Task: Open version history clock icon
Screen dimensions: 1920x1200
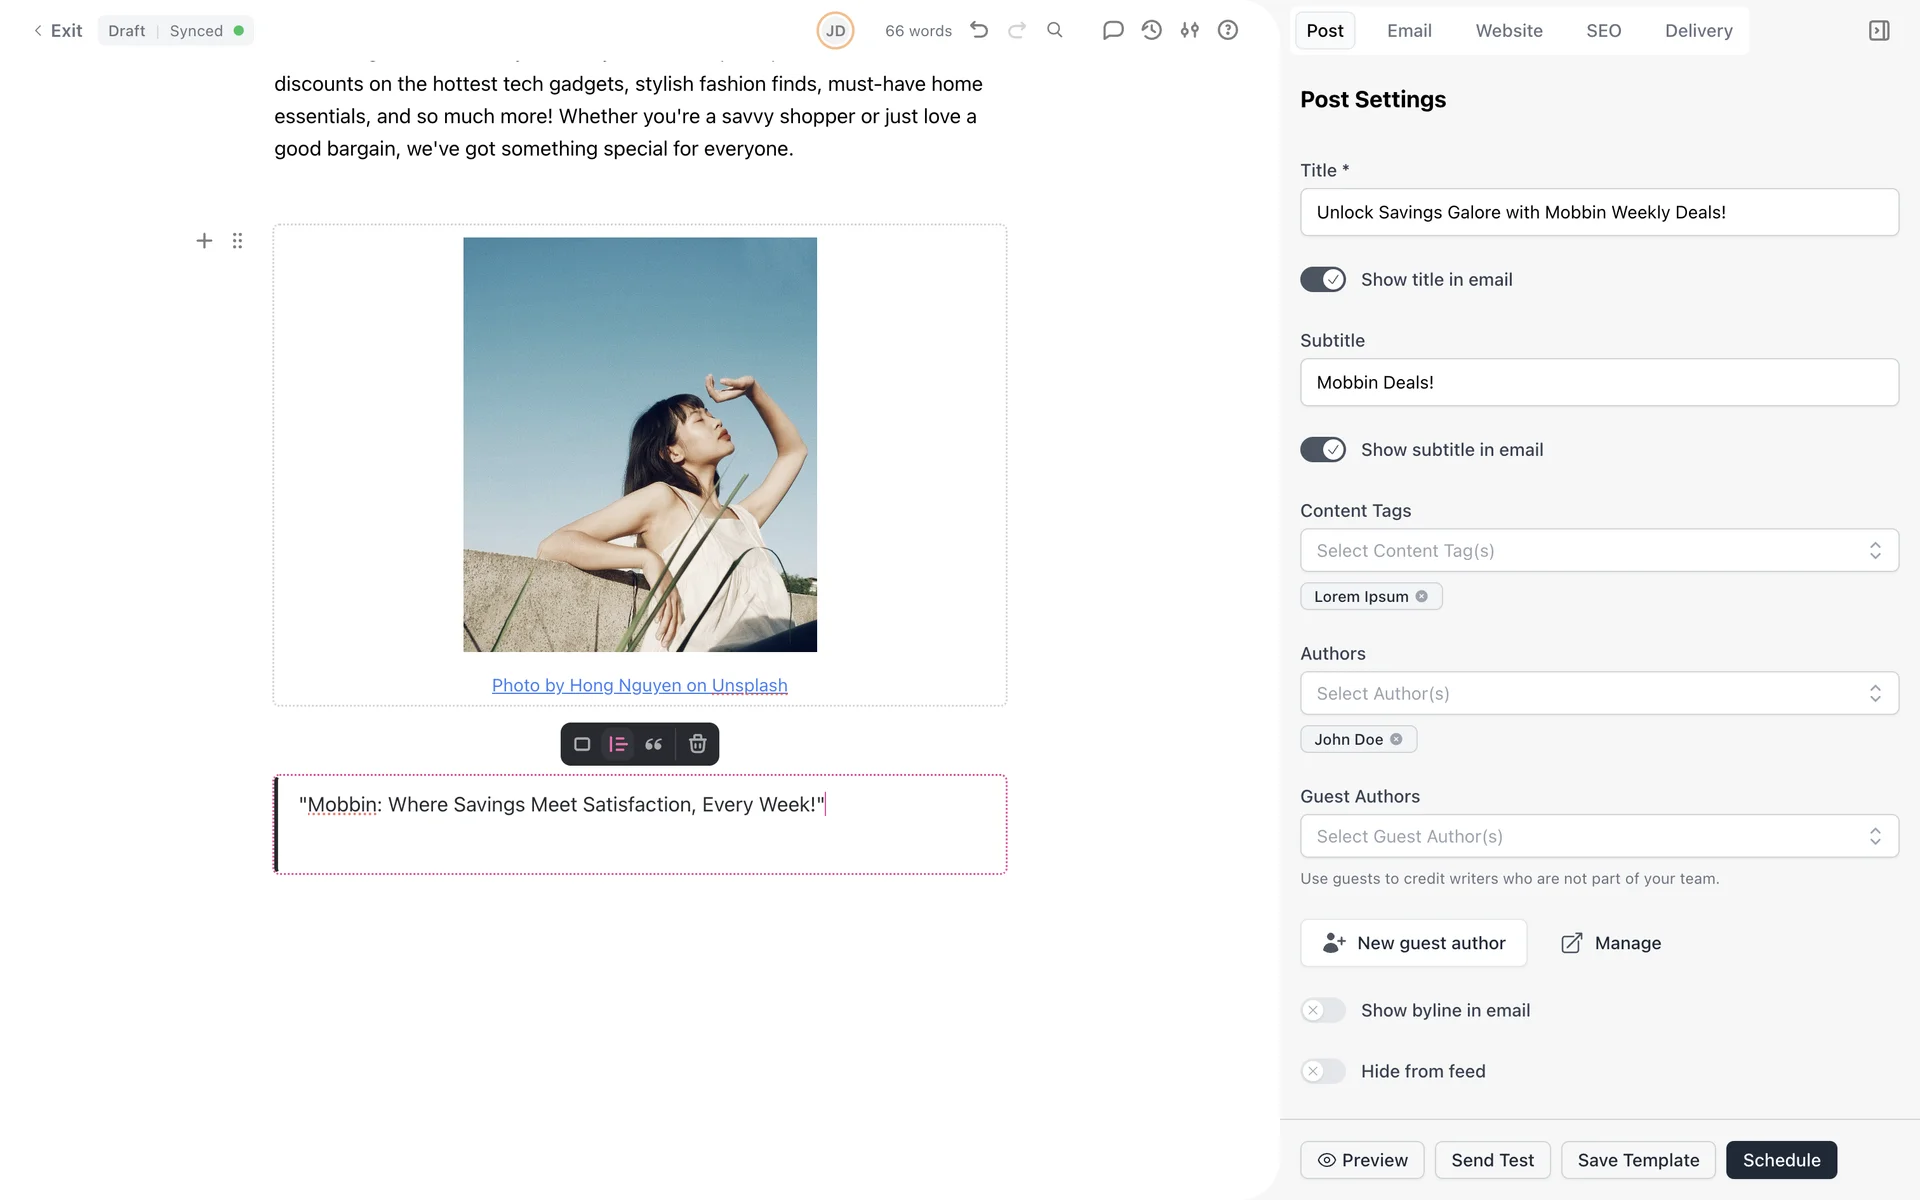Action: click(1151, 30)
